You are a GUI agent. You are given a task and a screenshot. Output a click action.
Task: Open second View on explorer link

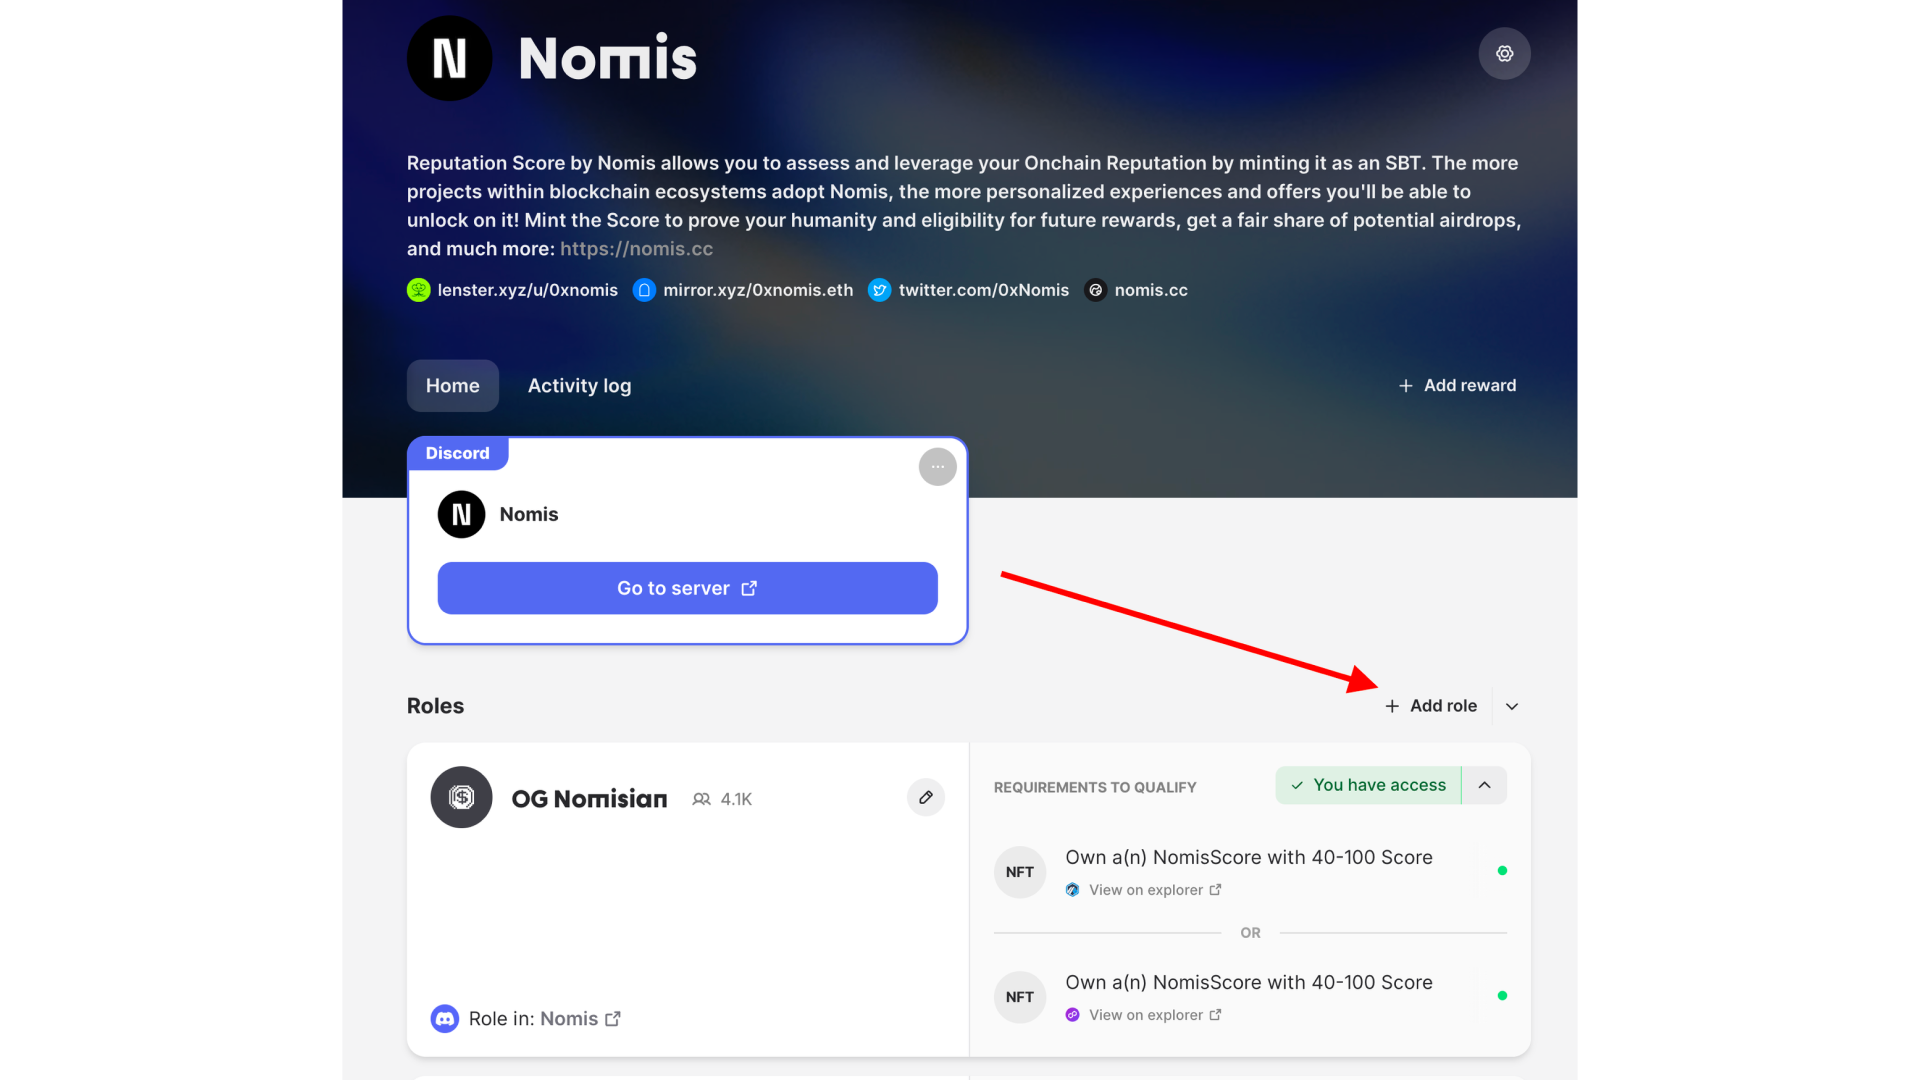1154,1015
